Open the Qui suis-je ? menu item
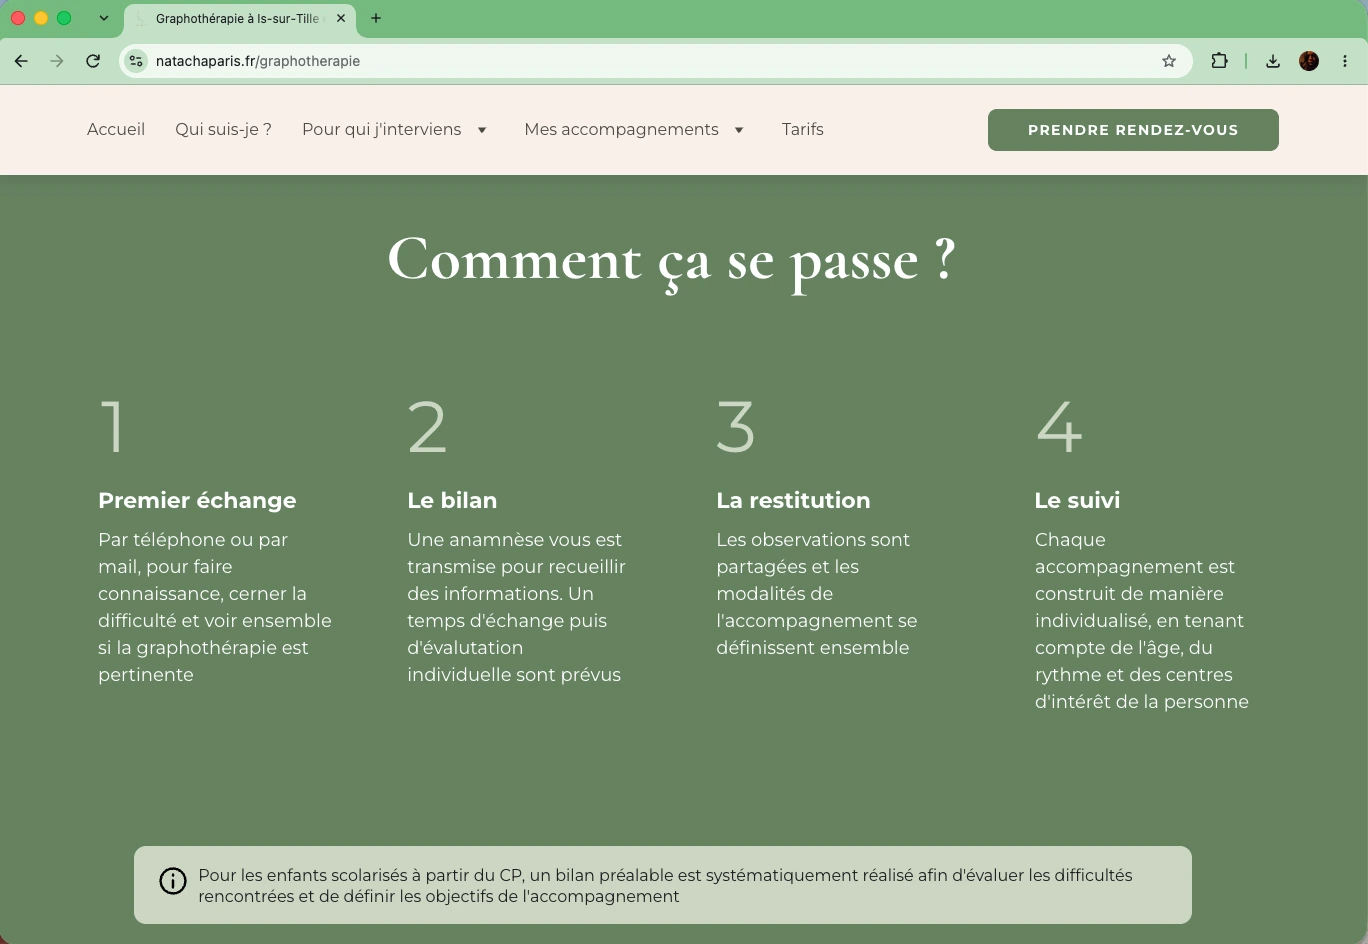 click(223, 129)
